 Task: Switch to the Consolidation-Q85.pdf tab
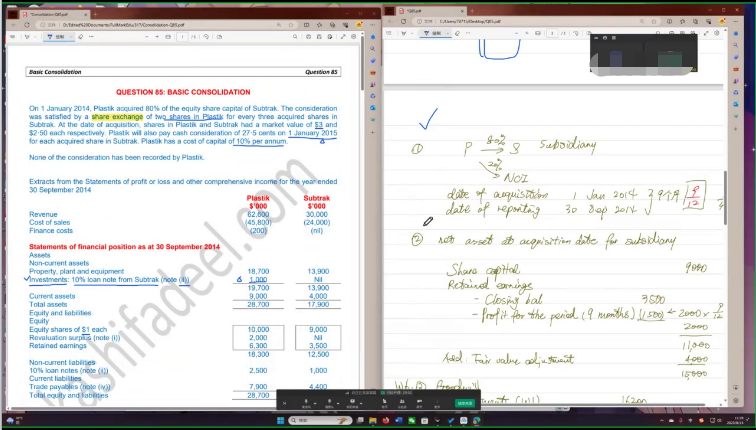50,8
